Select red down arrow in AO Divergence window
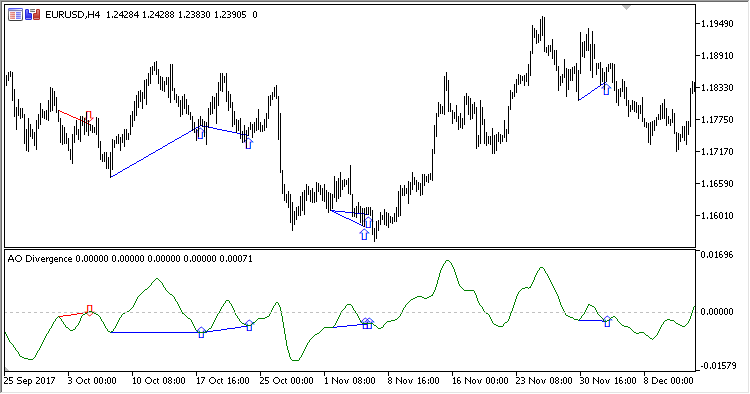The width and height of the screenshot is (750, 394). (89, 310)
